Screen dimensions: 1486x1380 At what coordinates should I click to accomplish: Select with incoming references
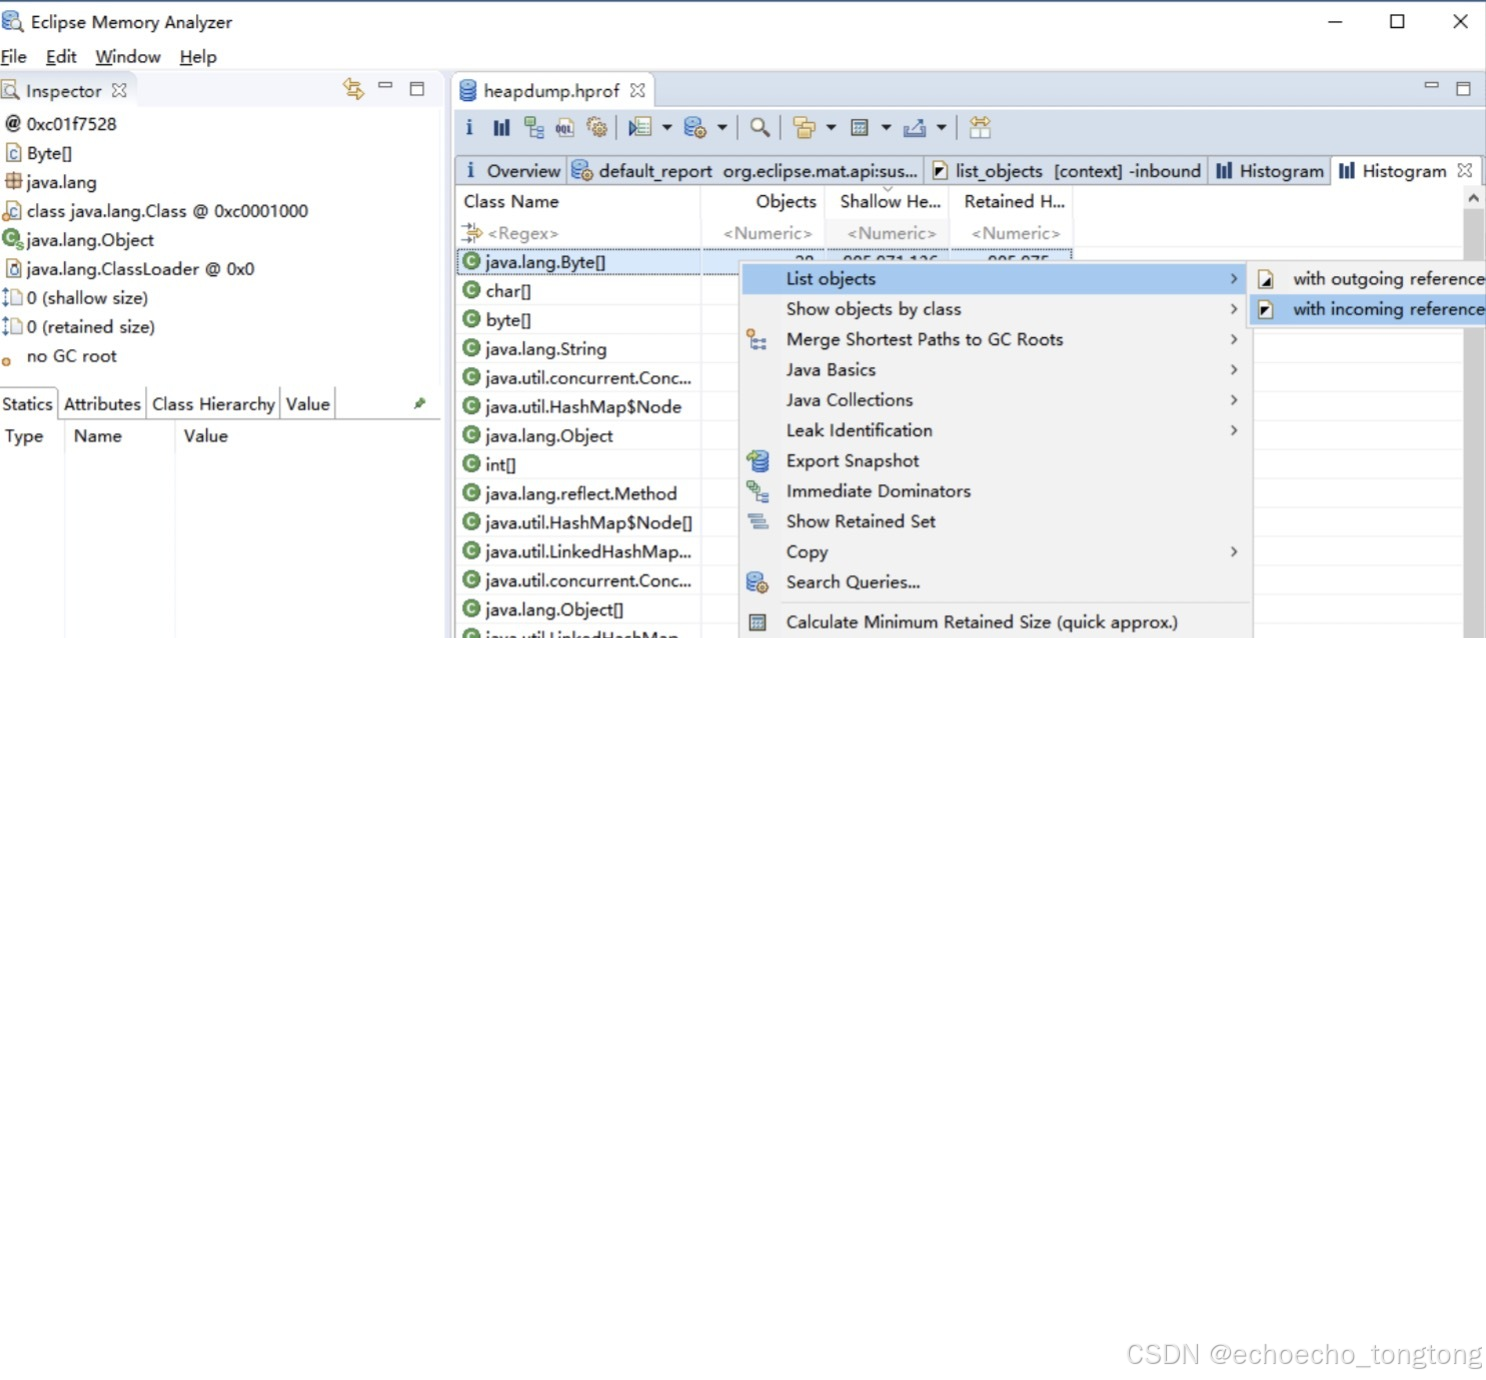coord(1368,309)
